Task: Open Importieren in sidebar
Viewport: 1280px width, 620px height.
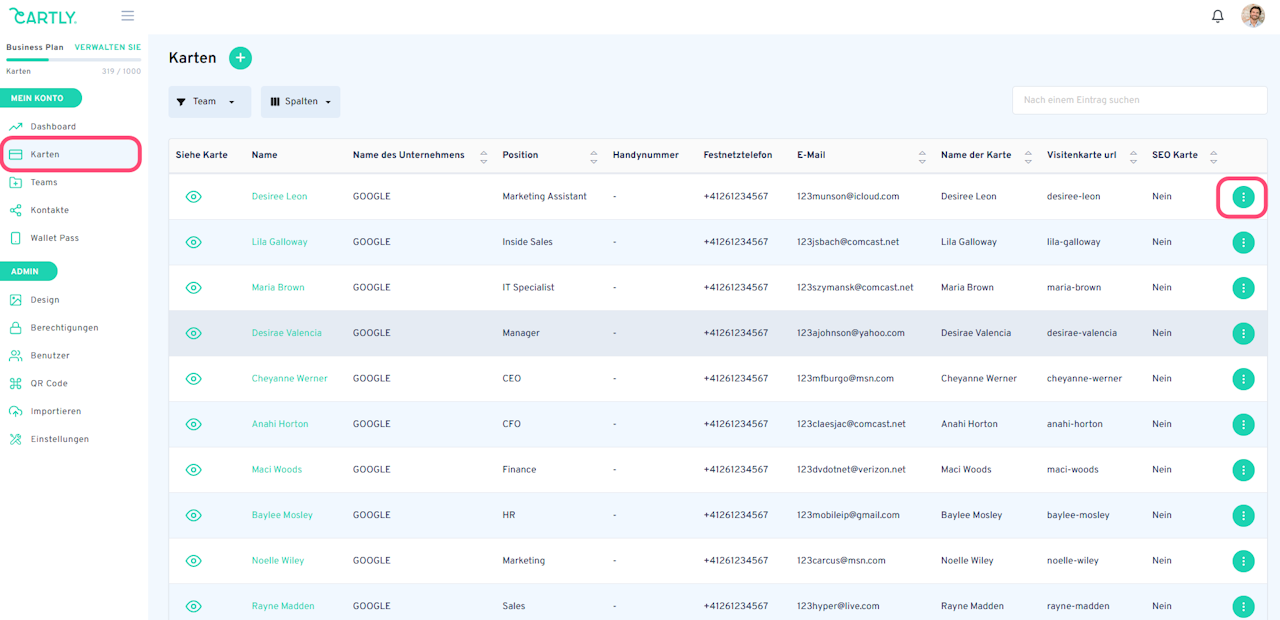Action: point(56,412)
